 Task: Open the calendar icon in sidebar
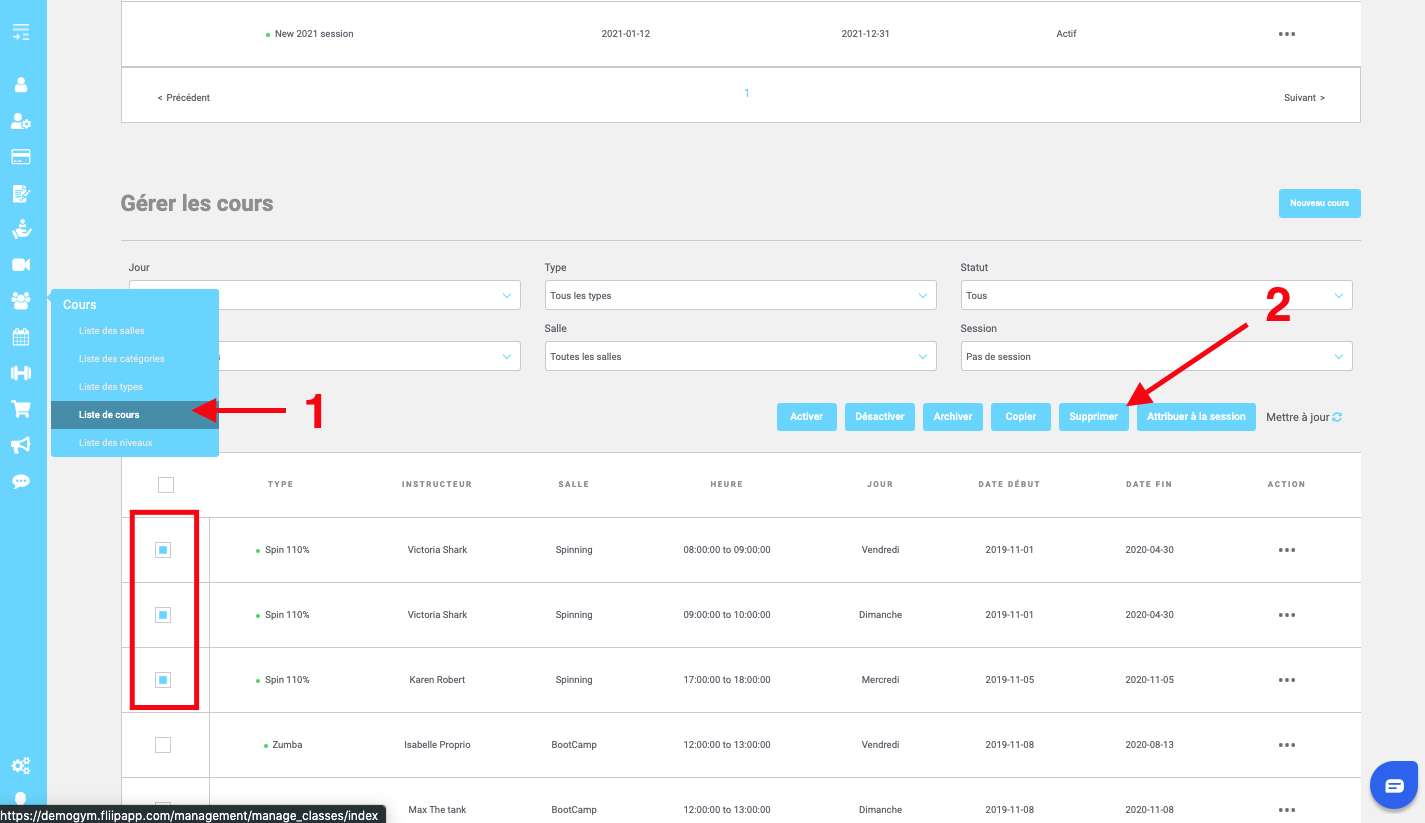[21, 337]
